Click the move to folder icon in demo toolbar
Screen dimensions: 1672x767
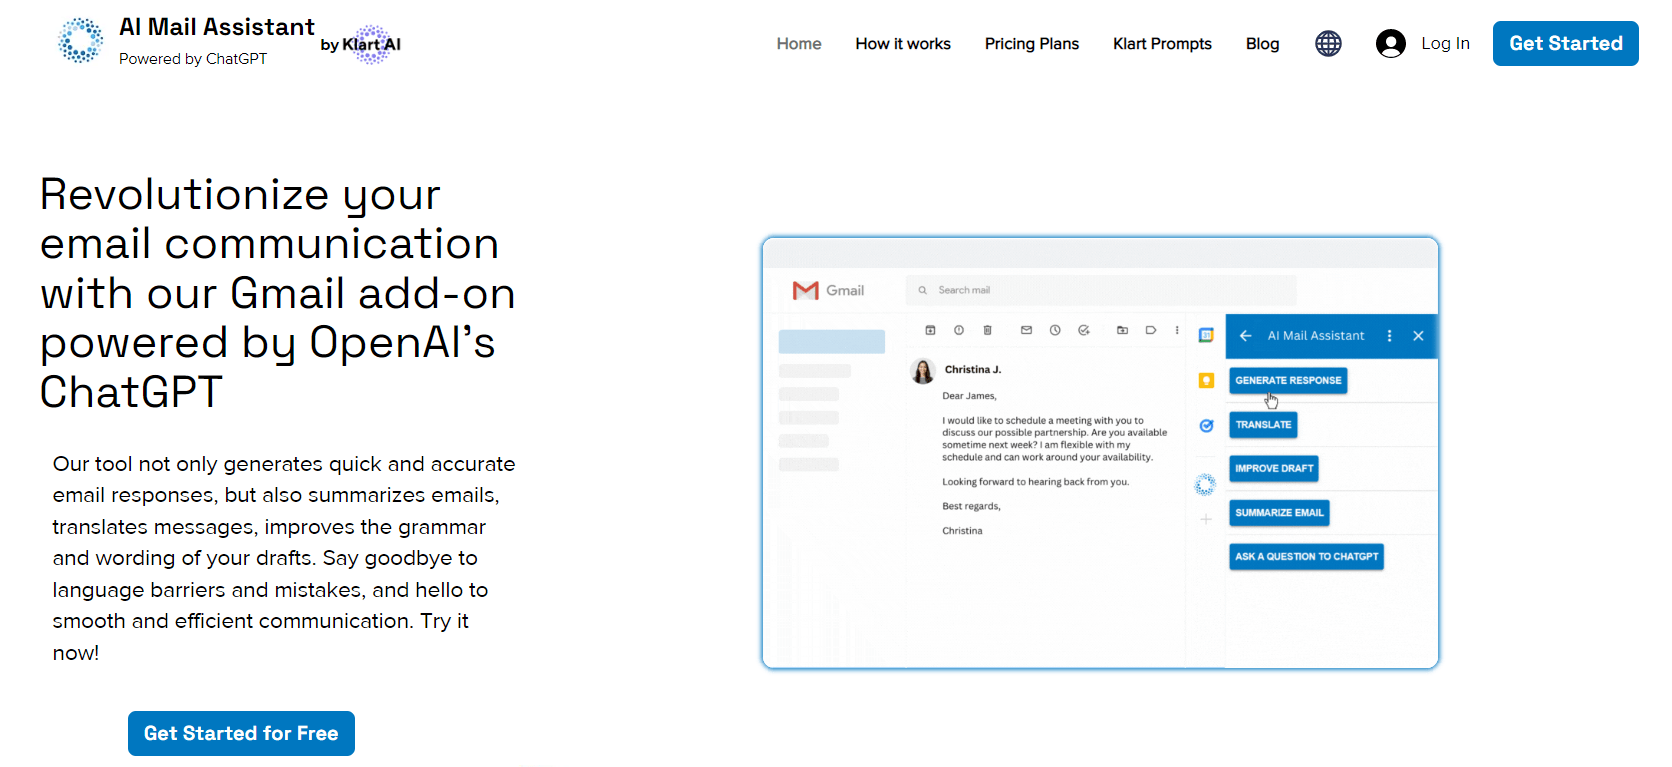click(1122, 330)
